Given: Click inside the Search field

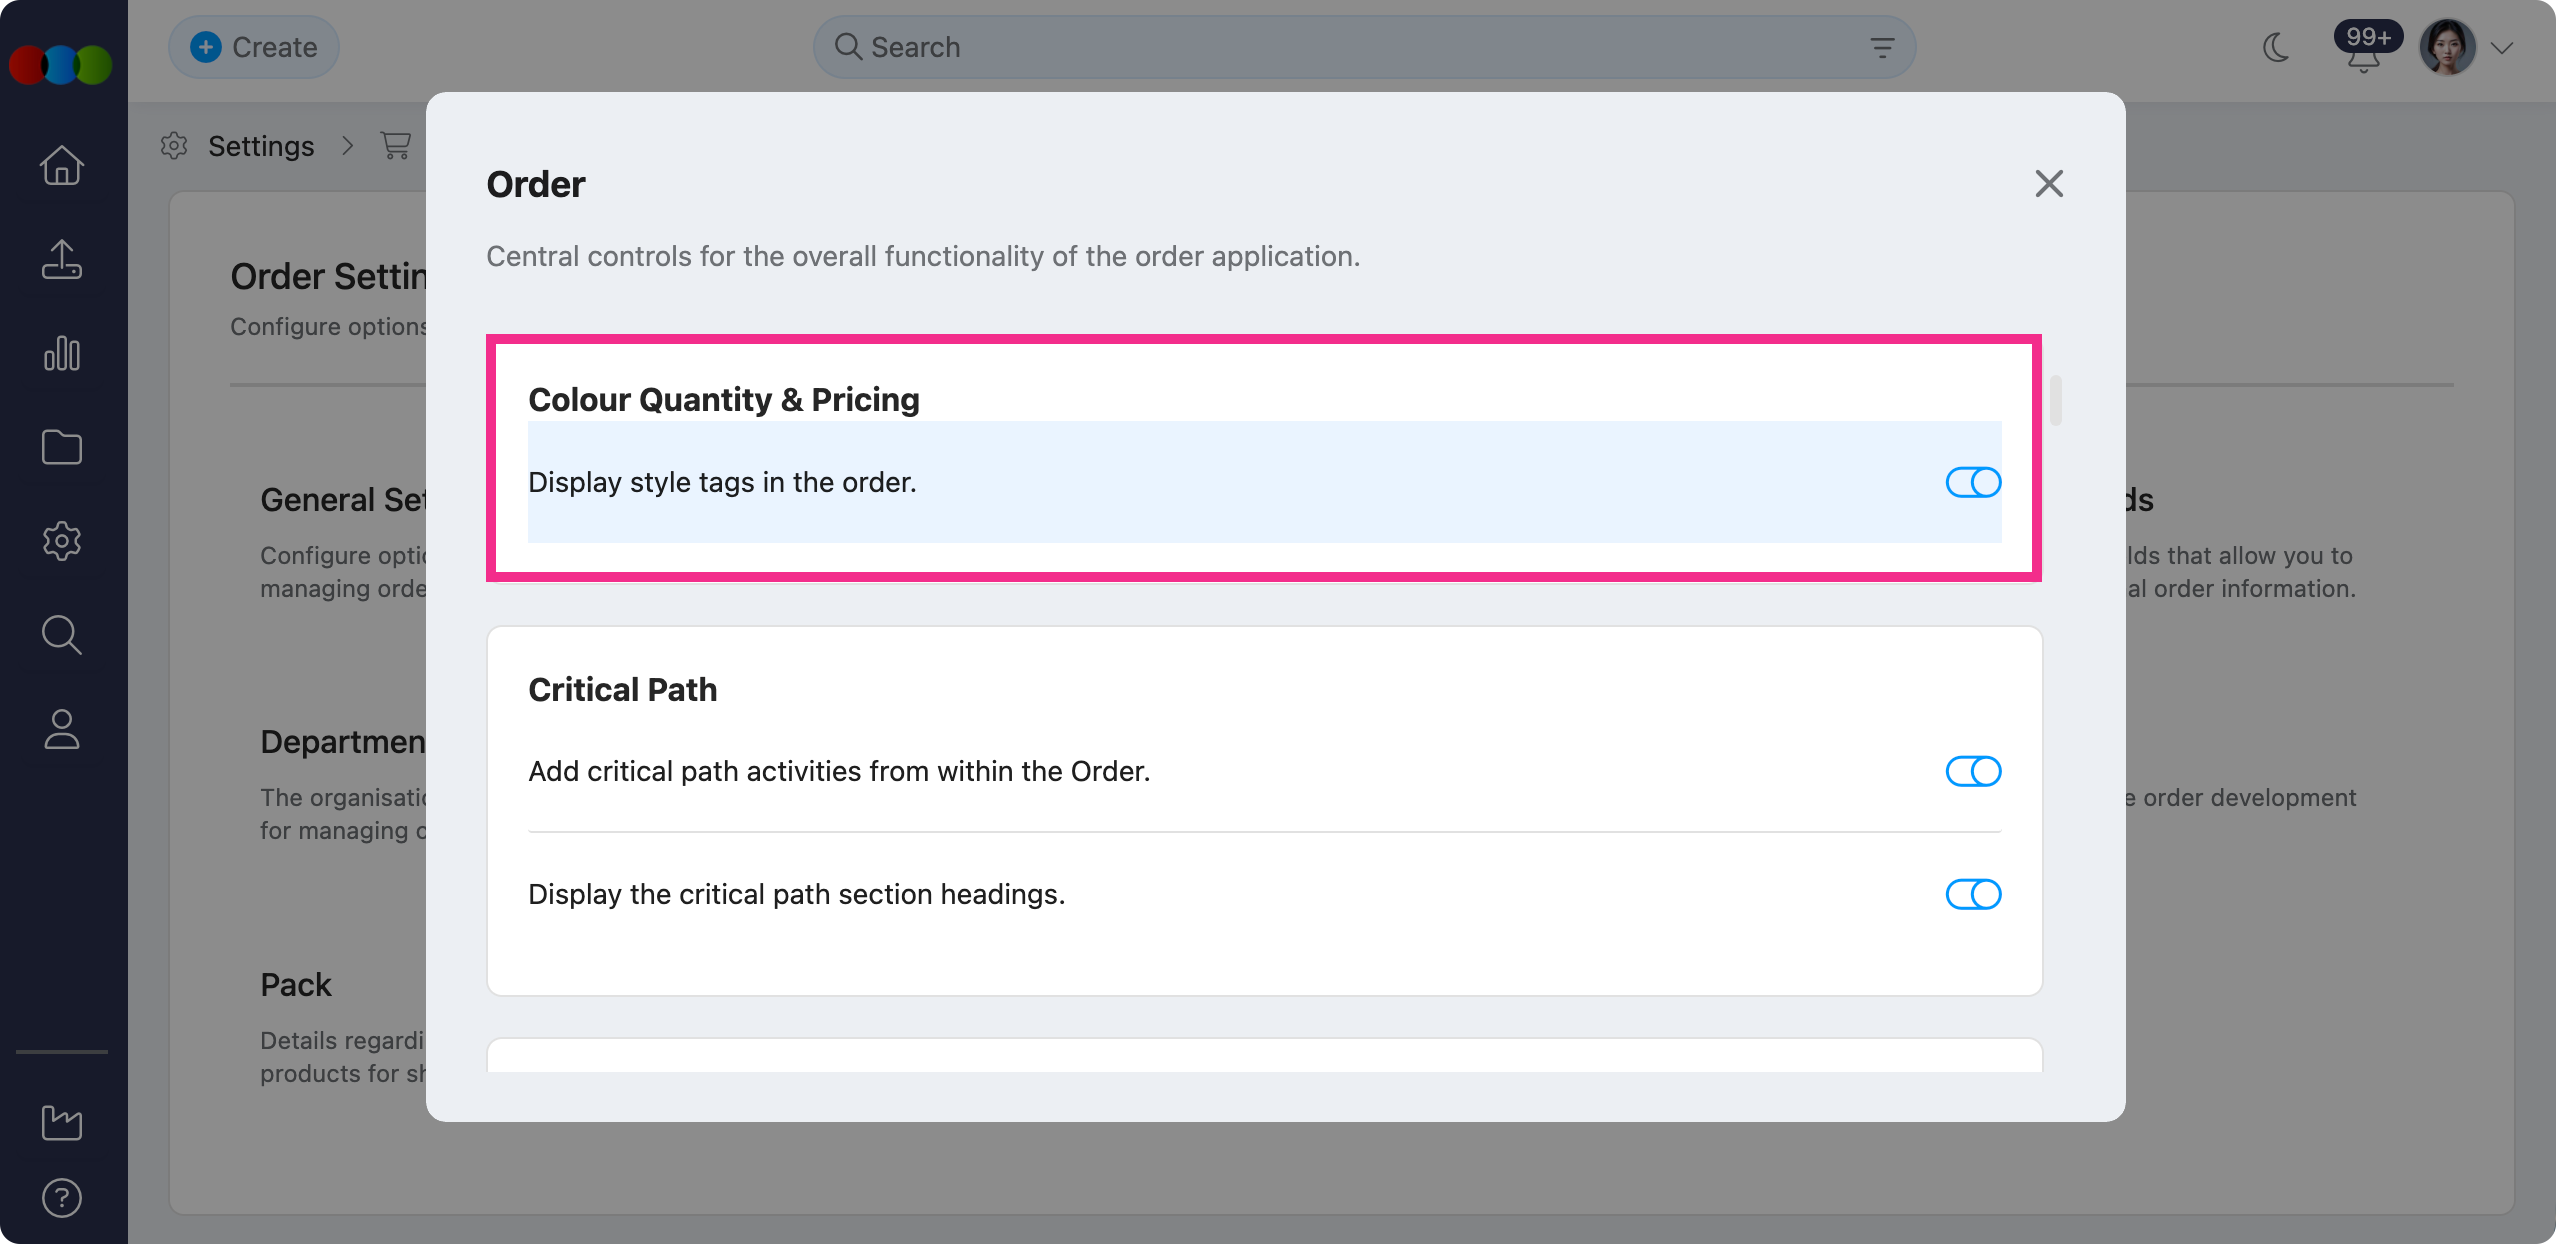Looking at the screenshot, I should point(1200,46).
